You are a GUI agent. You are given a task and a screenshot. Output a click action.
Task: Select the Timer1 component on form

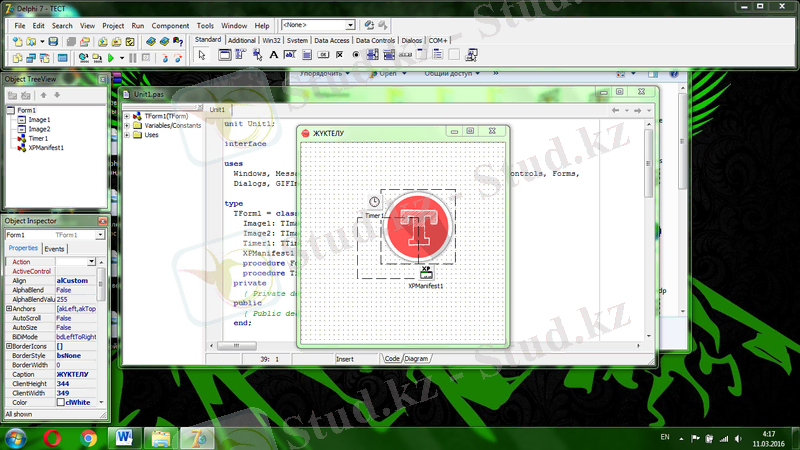pos(373,203)
